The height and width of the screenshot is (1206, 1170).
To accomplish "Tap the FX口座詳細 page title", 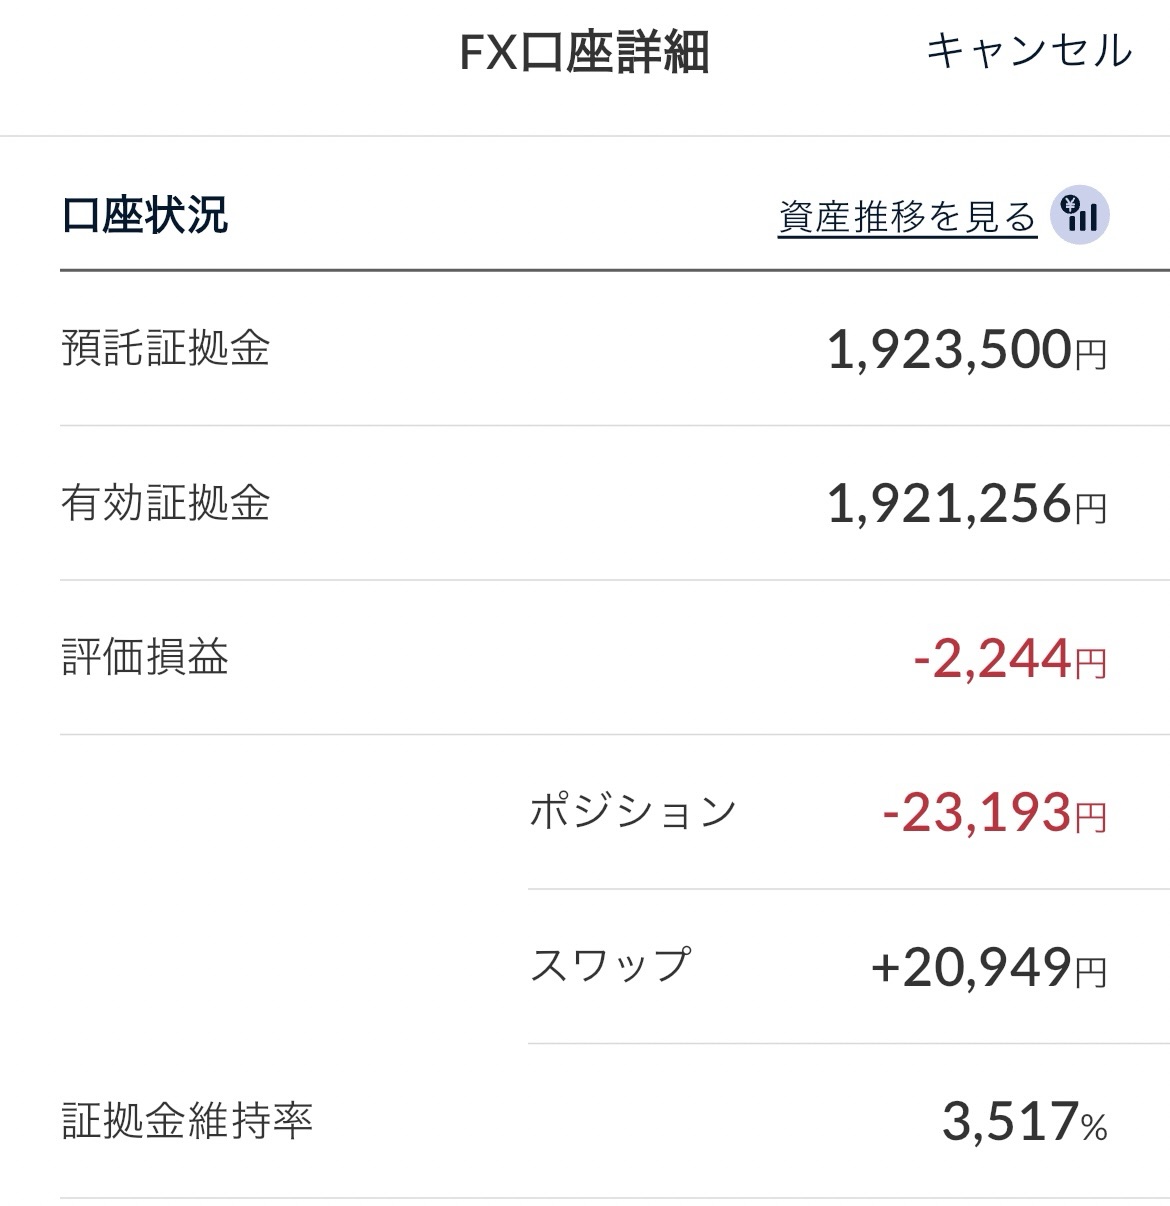I will (x=584, y=52).
